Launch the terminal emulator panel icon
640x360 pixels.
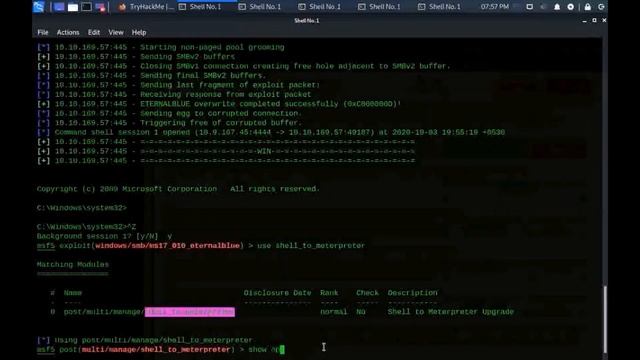pyautogui.click(x=86, y=7)
